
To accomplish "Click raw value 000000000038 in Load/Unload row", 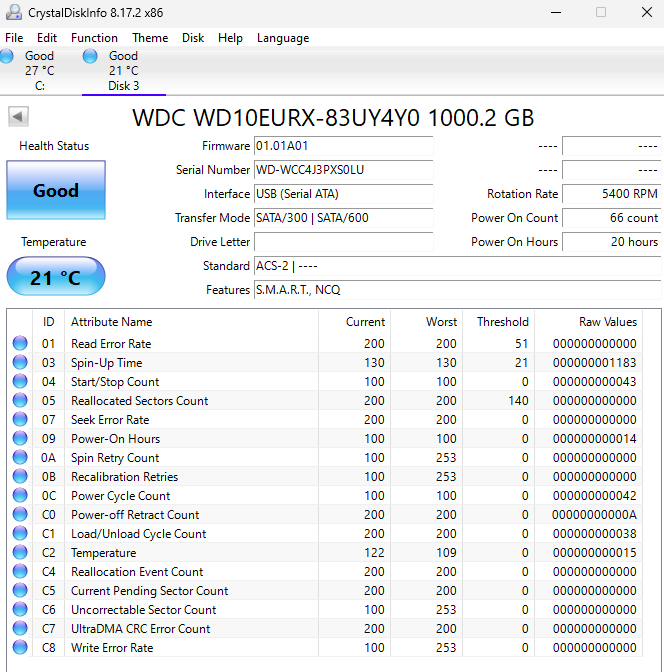I will click(x=594, y=534).
